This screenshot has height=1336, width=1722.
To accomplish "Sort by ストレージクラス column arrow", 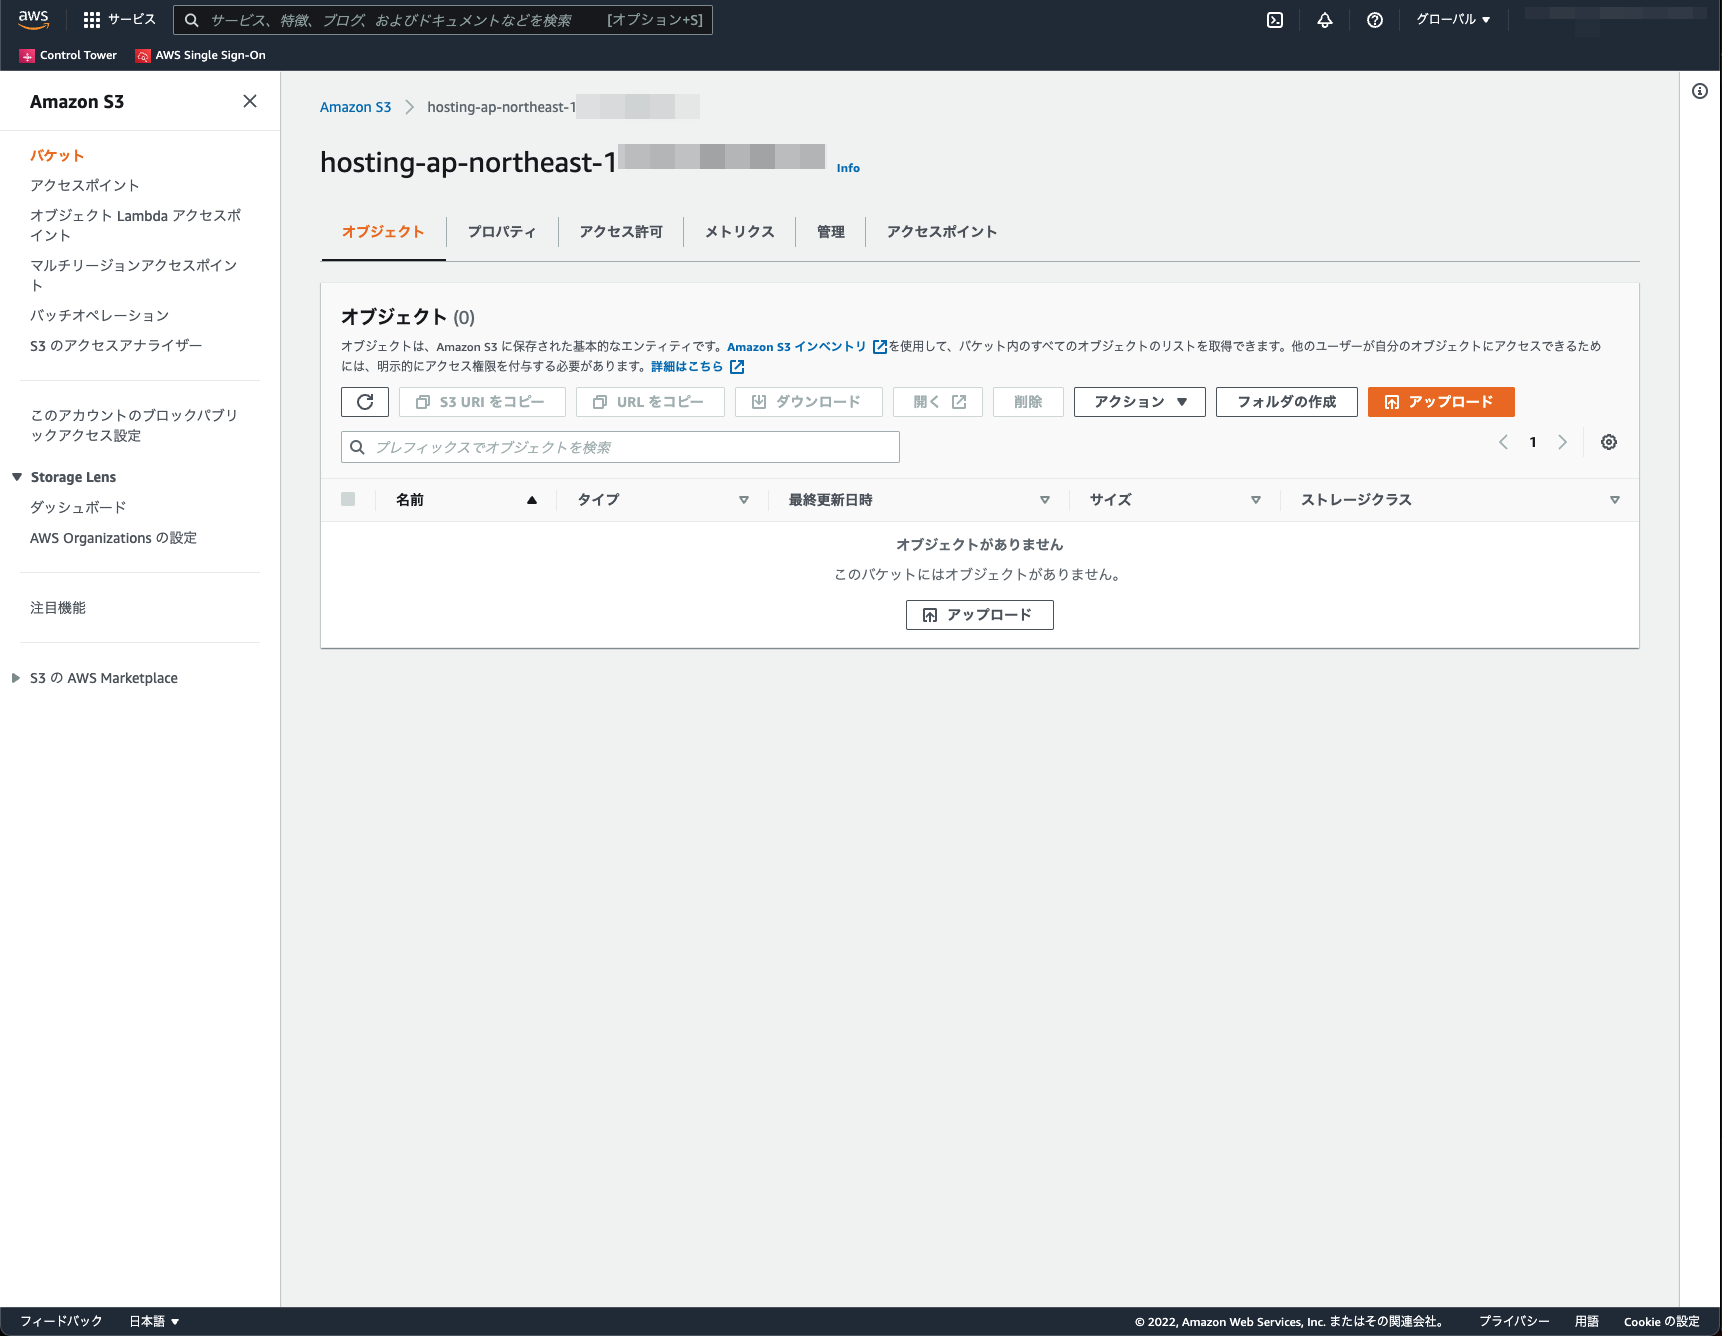I will point(1615,500).
